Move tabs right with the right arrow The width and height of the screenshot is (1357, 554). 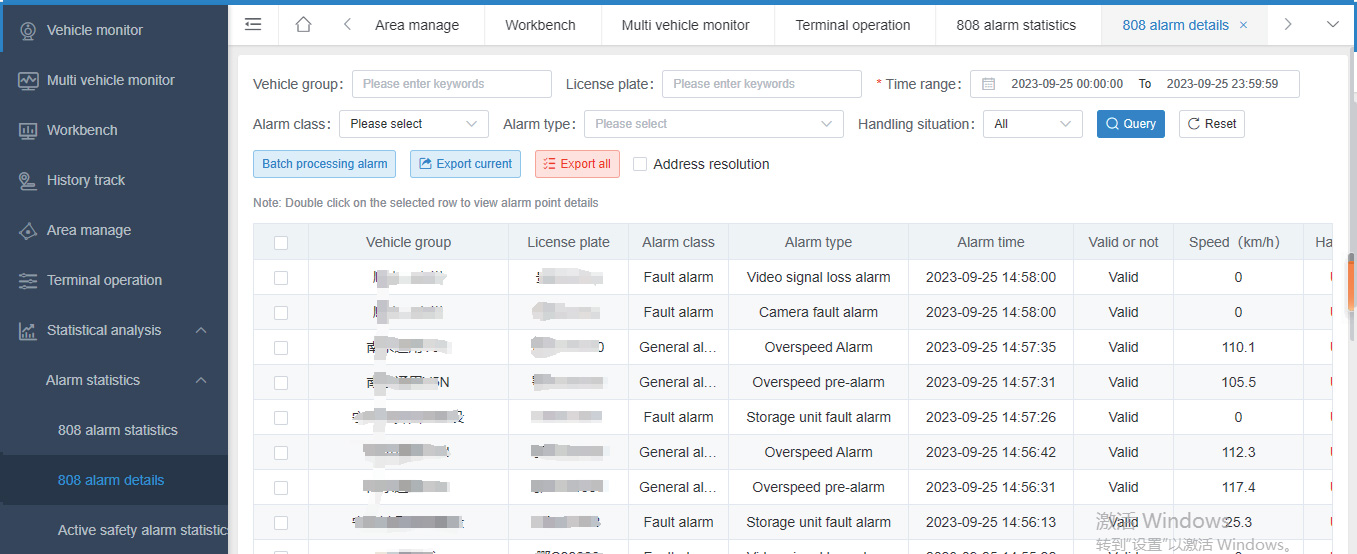coord(1288,24)
